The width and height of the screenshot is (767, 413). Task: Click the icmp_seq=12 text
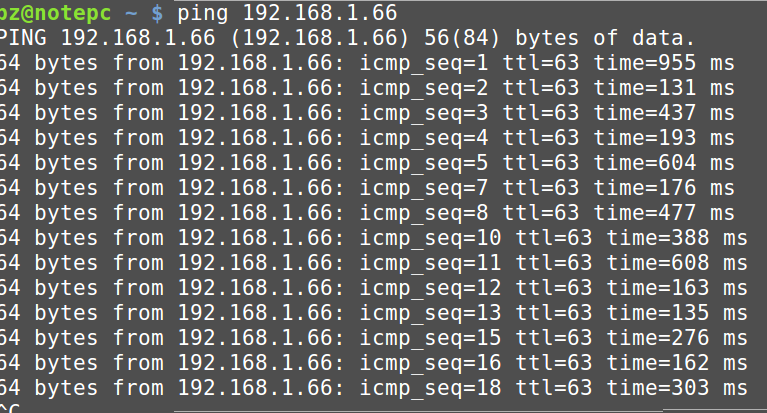coord(430,288)
